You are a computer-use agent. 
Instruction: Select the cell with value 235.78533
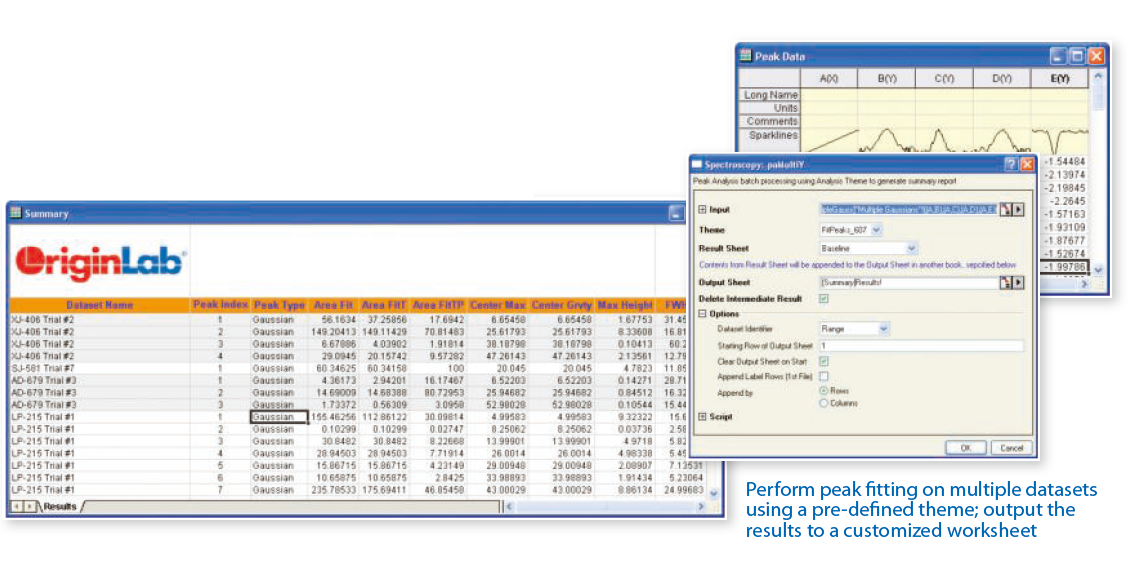333,490
